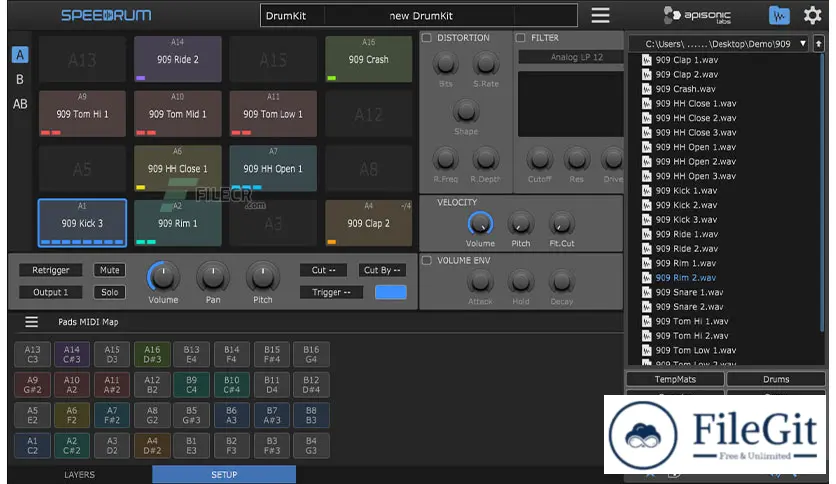This screenshot has height=484, width=836.
Task: Adjust the pad Volume knob
Action: tap(163, 277)
